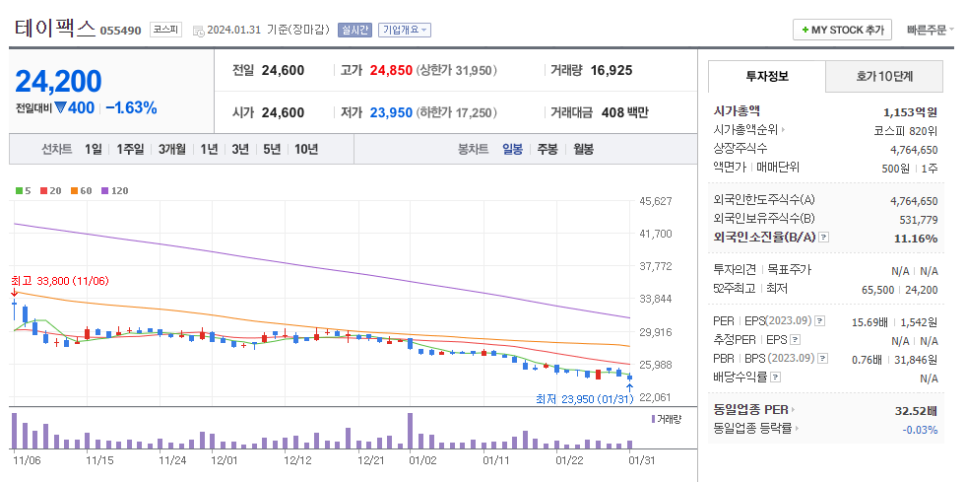Select 3년 line chart period
The height and width of the screenshot is (482, 966).
click(240, 149)
